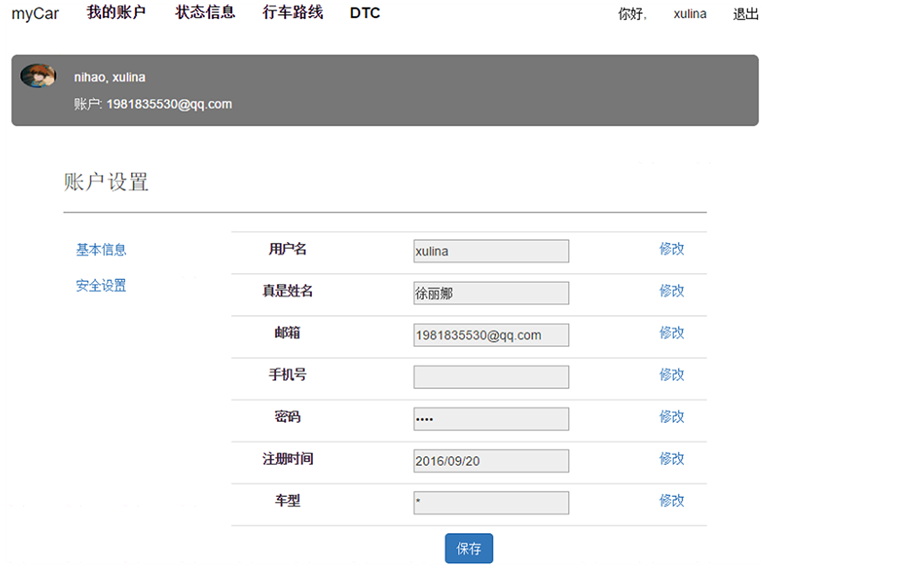Click 修改 for the 手机号 row
903x565 pixels.
tap(672, 375)
